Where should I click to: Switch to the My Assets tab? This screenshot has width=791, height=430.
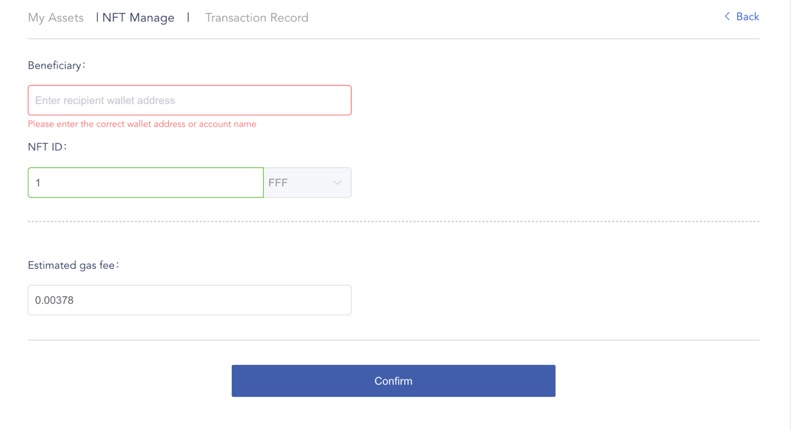pyautogui.click(x=55, y=18)
